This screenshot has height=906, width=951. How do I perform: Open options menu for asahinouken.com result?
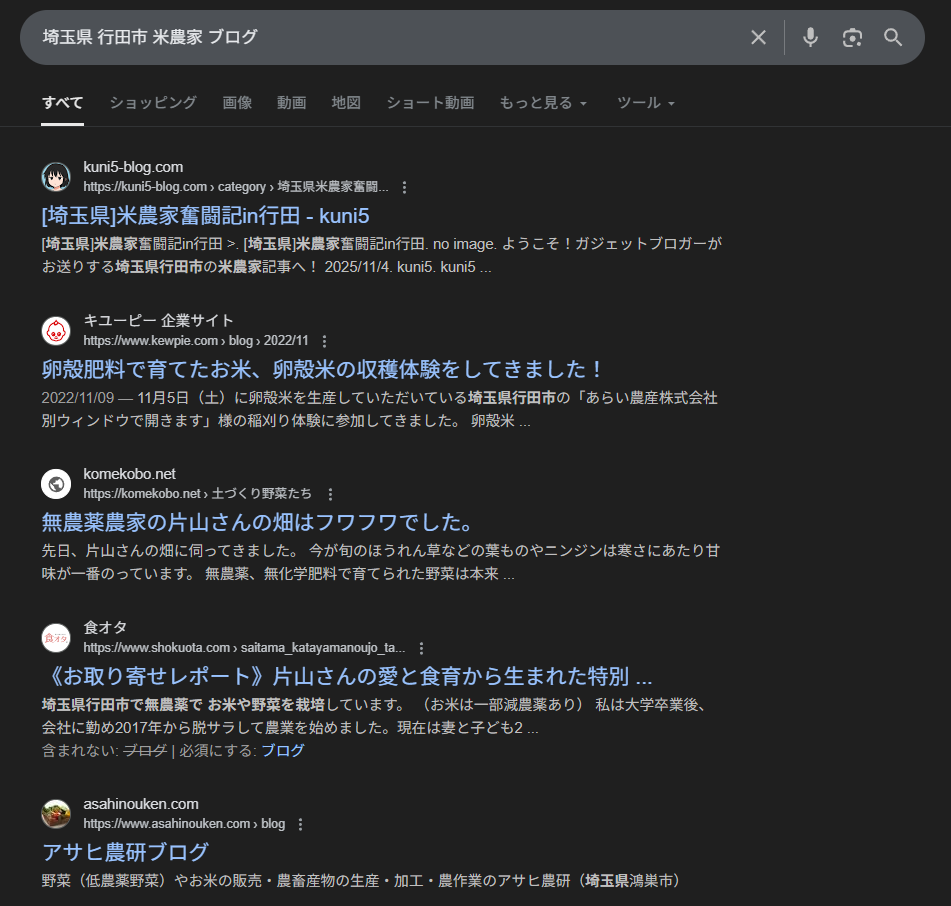(300, 824)
